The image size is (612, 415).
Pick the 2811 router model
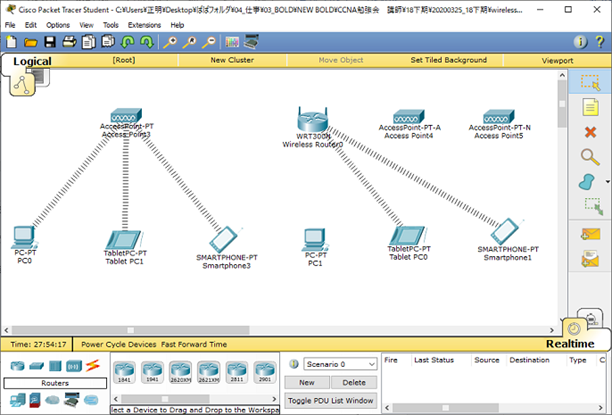(237, 372)
